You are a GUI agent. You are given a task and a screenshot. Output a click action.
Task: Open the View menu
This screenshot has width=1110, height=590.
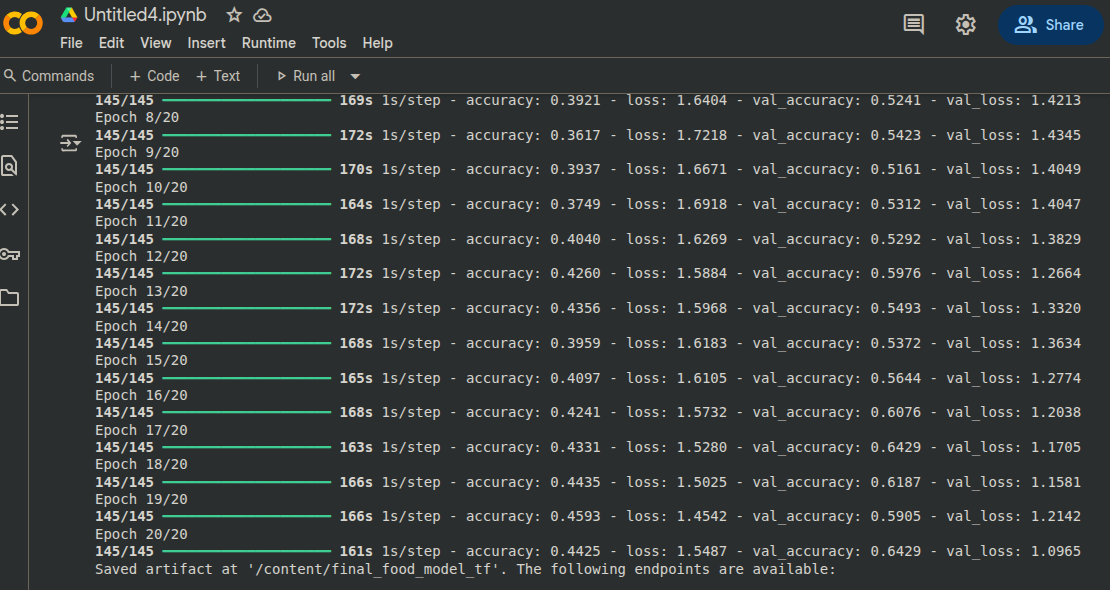pyautogui.click(x=156, y=43)
